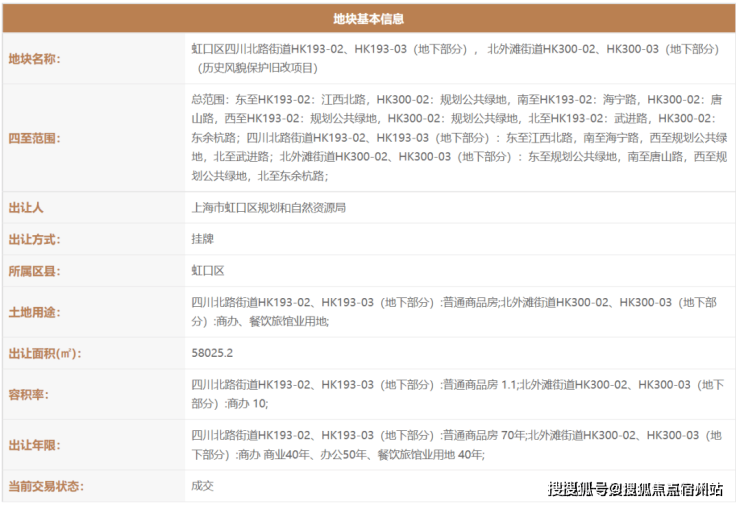Click the 当前交易状态 row label

pos(47,486)
